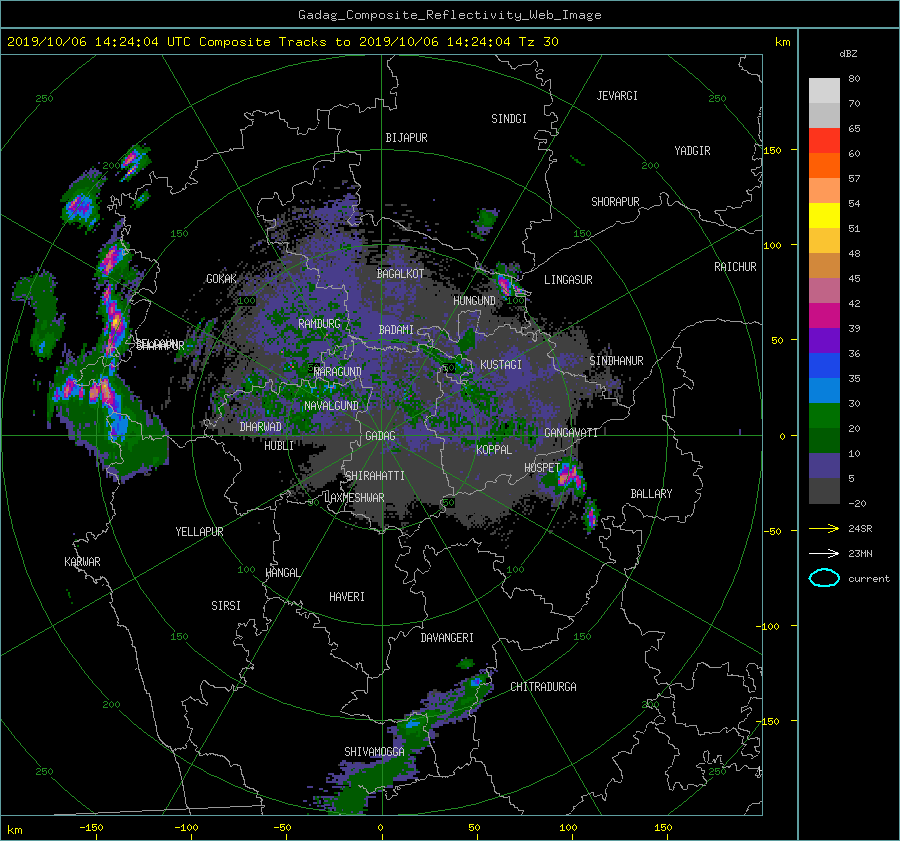Click the LINGASUR city label

[568, 280]
